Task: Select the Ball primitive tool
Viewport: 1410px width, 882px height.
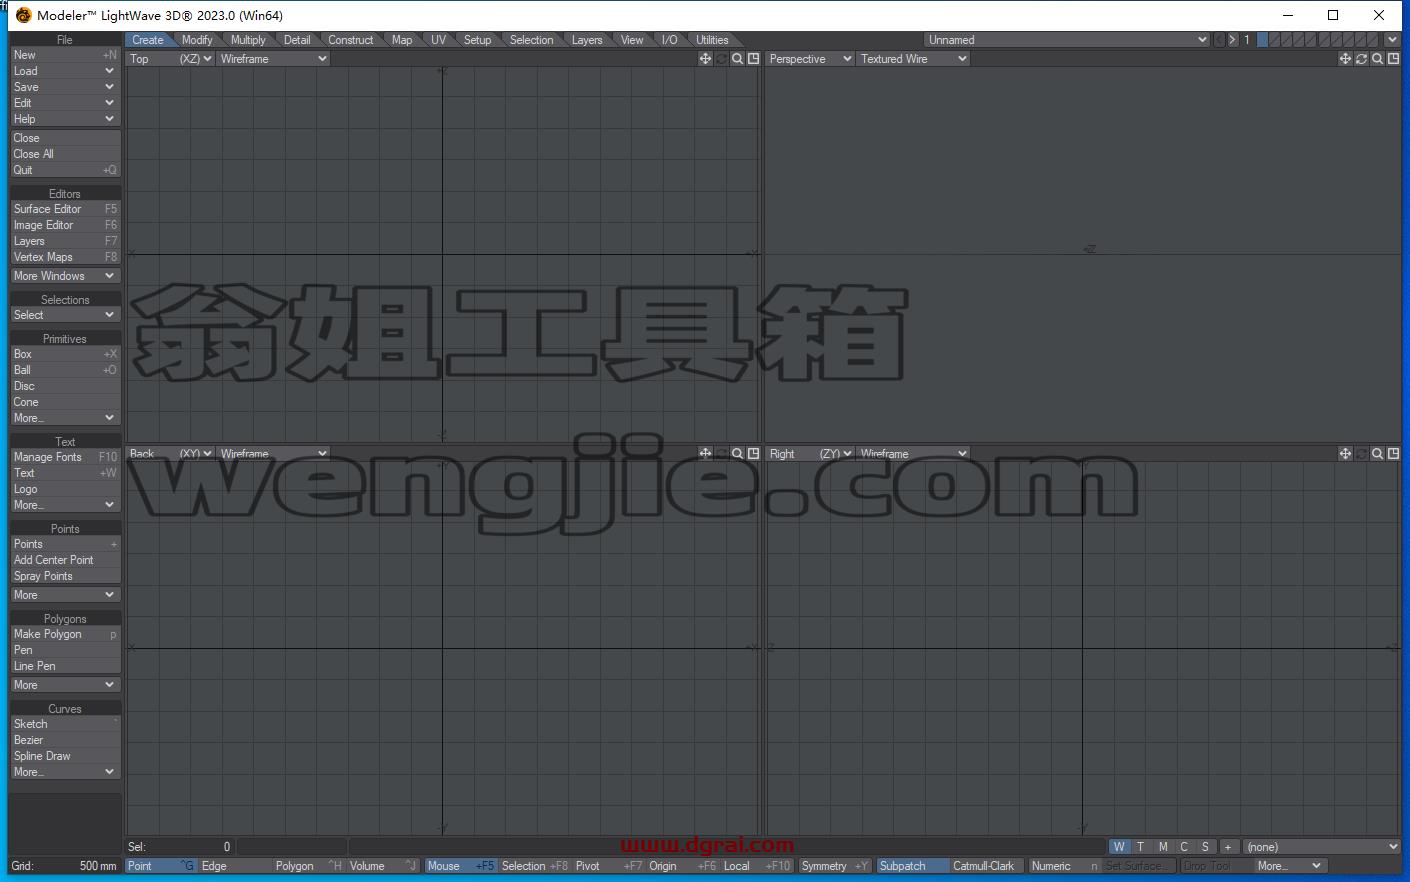Action: (x=65, y=370)
